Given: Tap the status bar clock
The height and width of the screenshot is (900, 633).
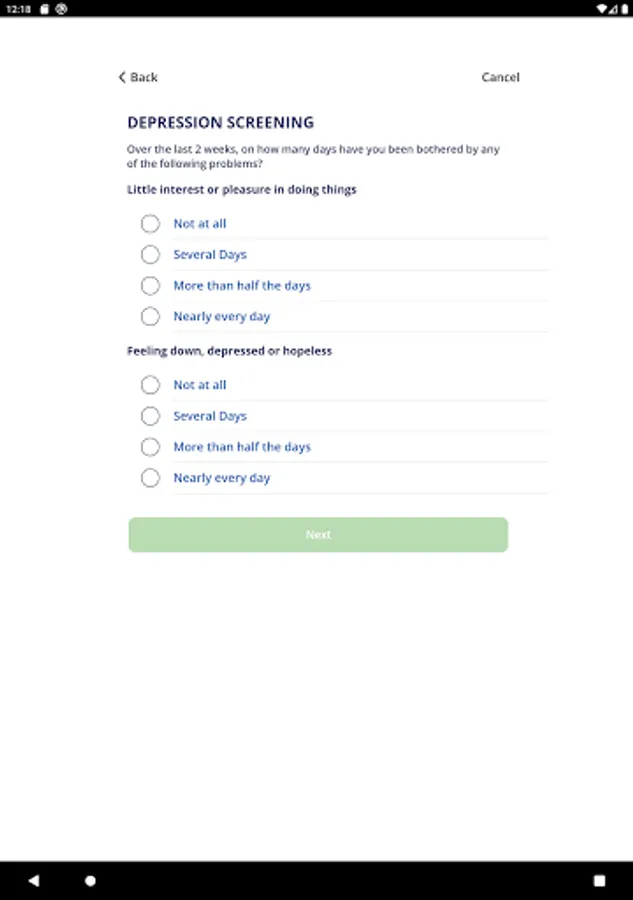Looking at the screenshot, I should pos(17,8).
